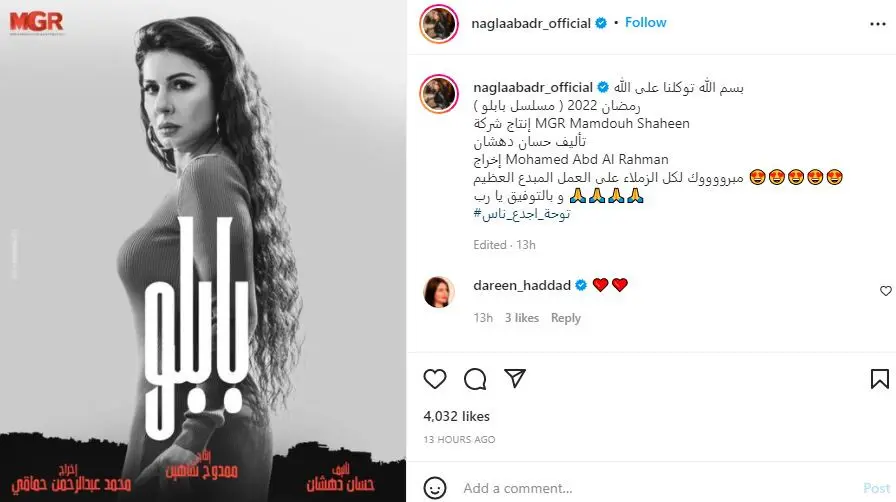Open naglaabadr_official username in header
This screenshot has height=502, width=896.
coord(531,23)
